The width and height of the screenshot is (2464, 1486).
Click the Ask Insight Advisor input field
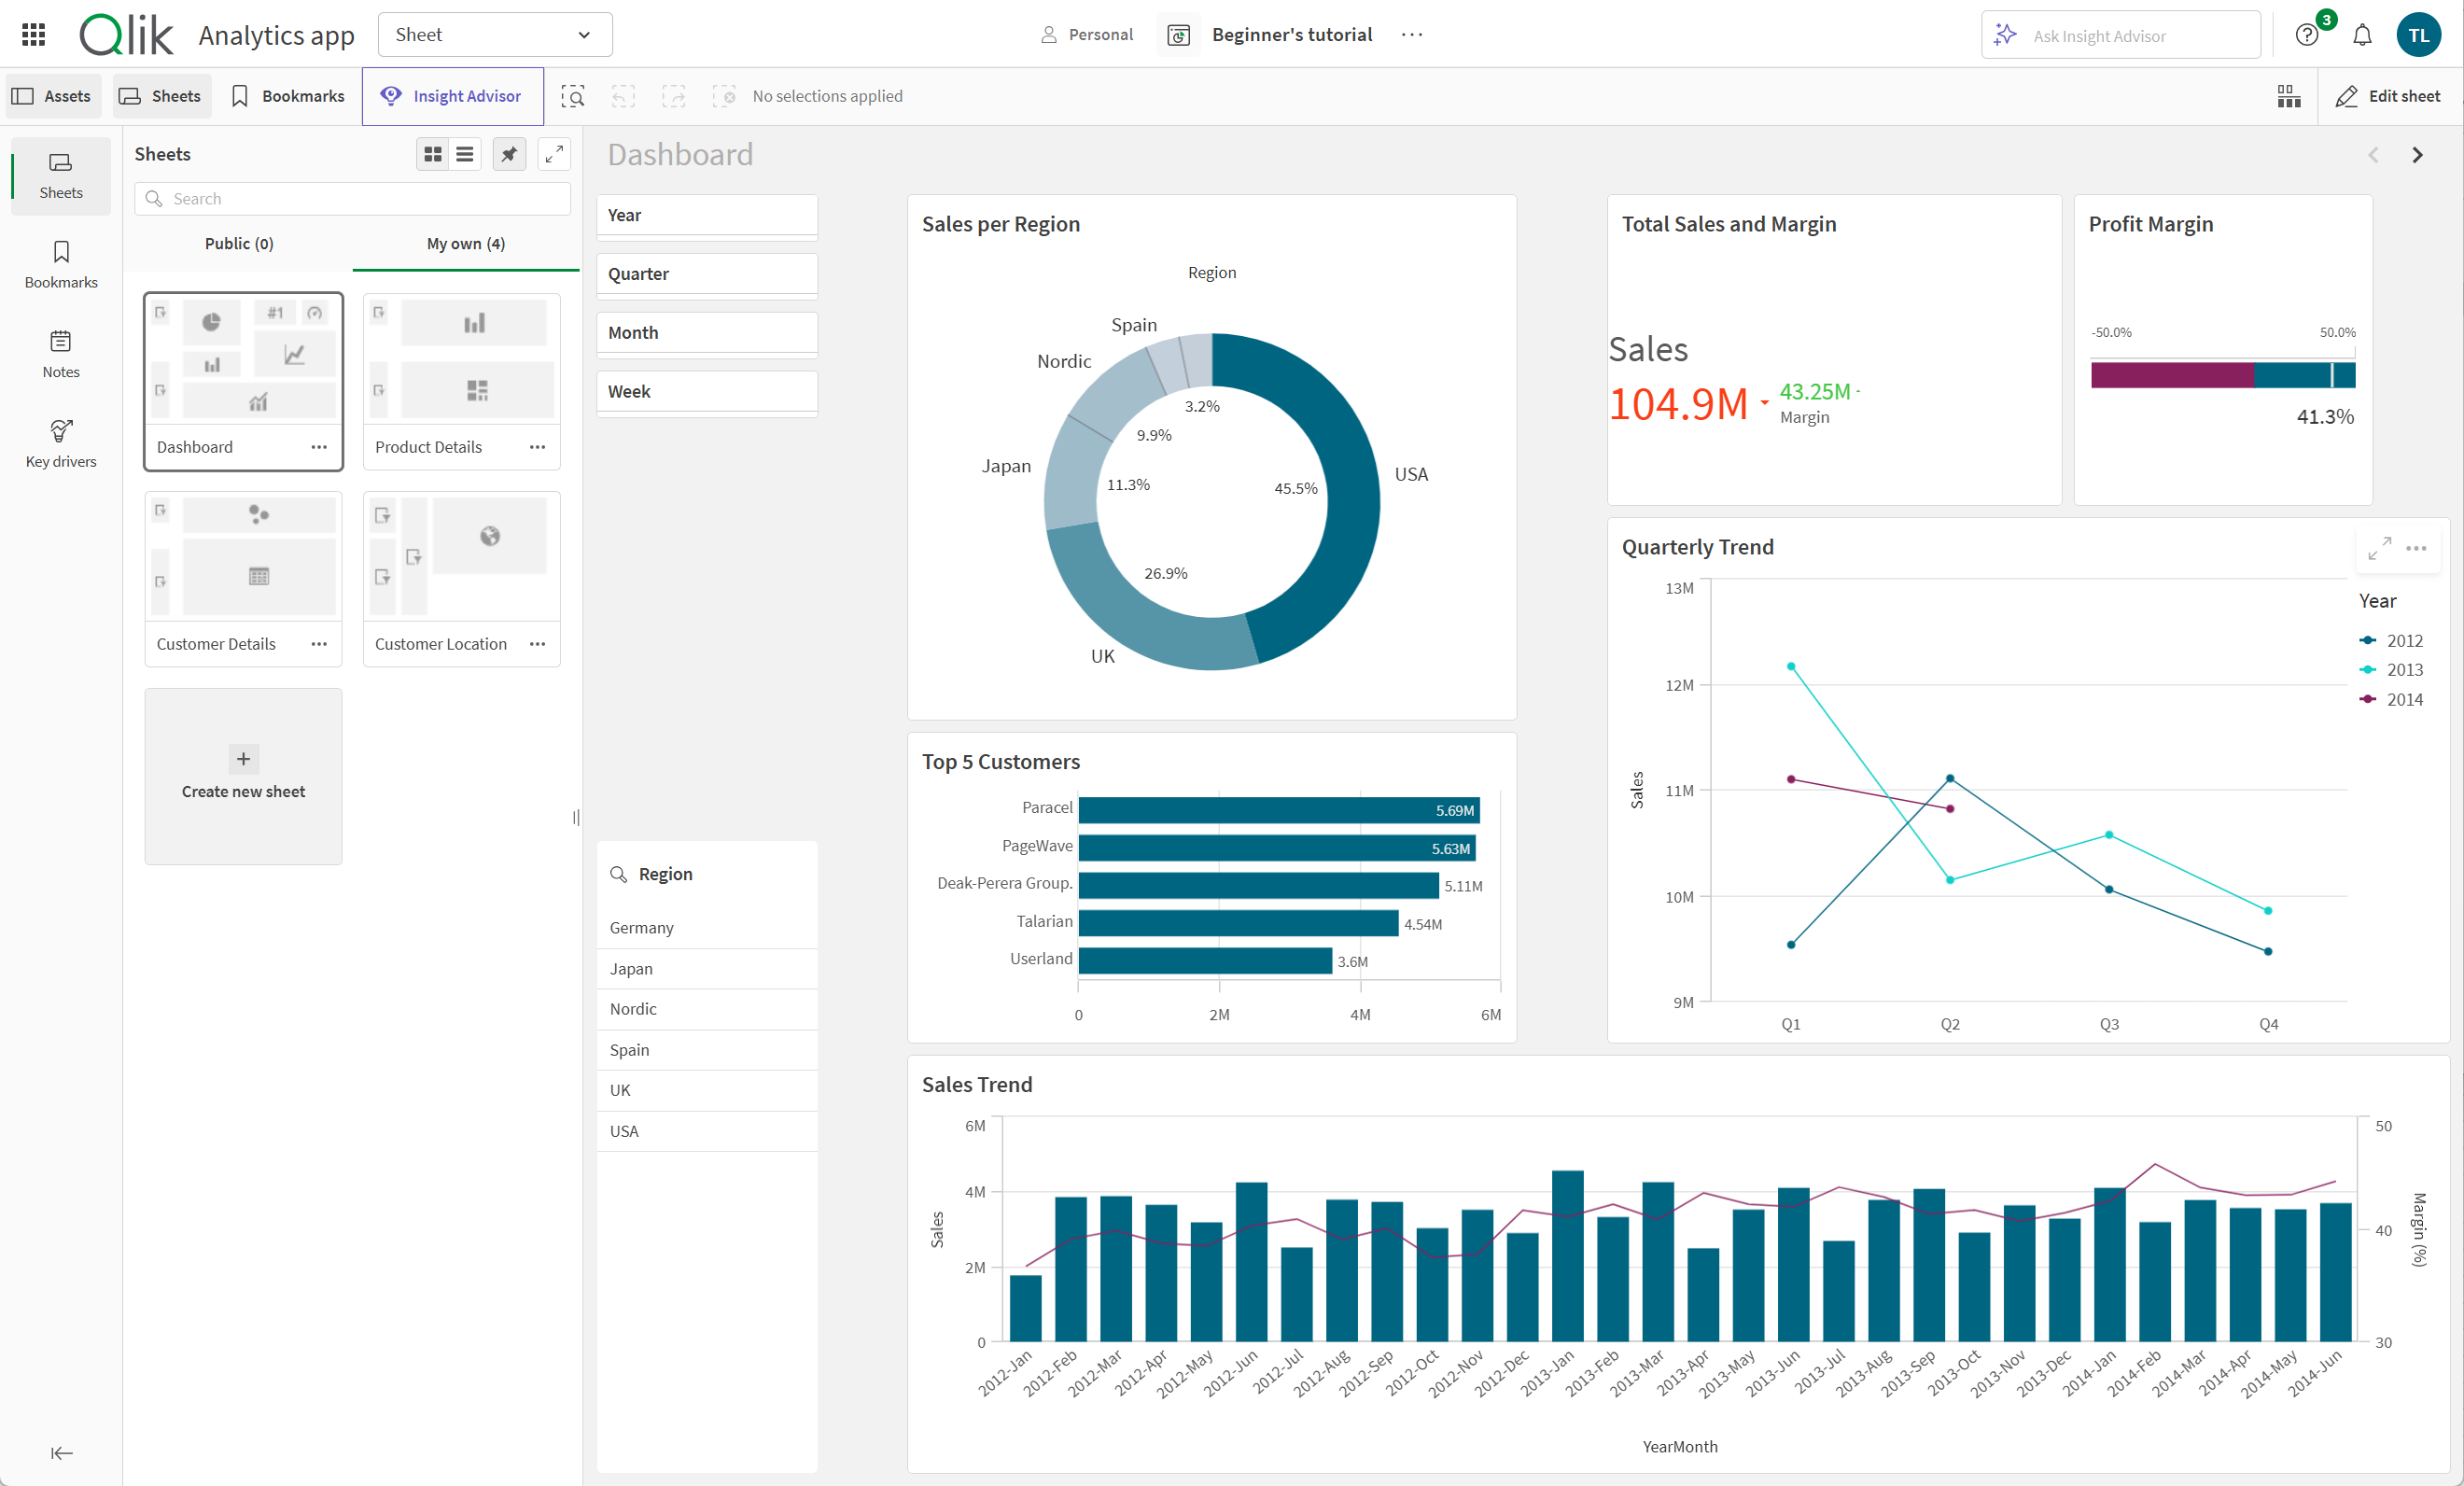(x=2121, y=34)
